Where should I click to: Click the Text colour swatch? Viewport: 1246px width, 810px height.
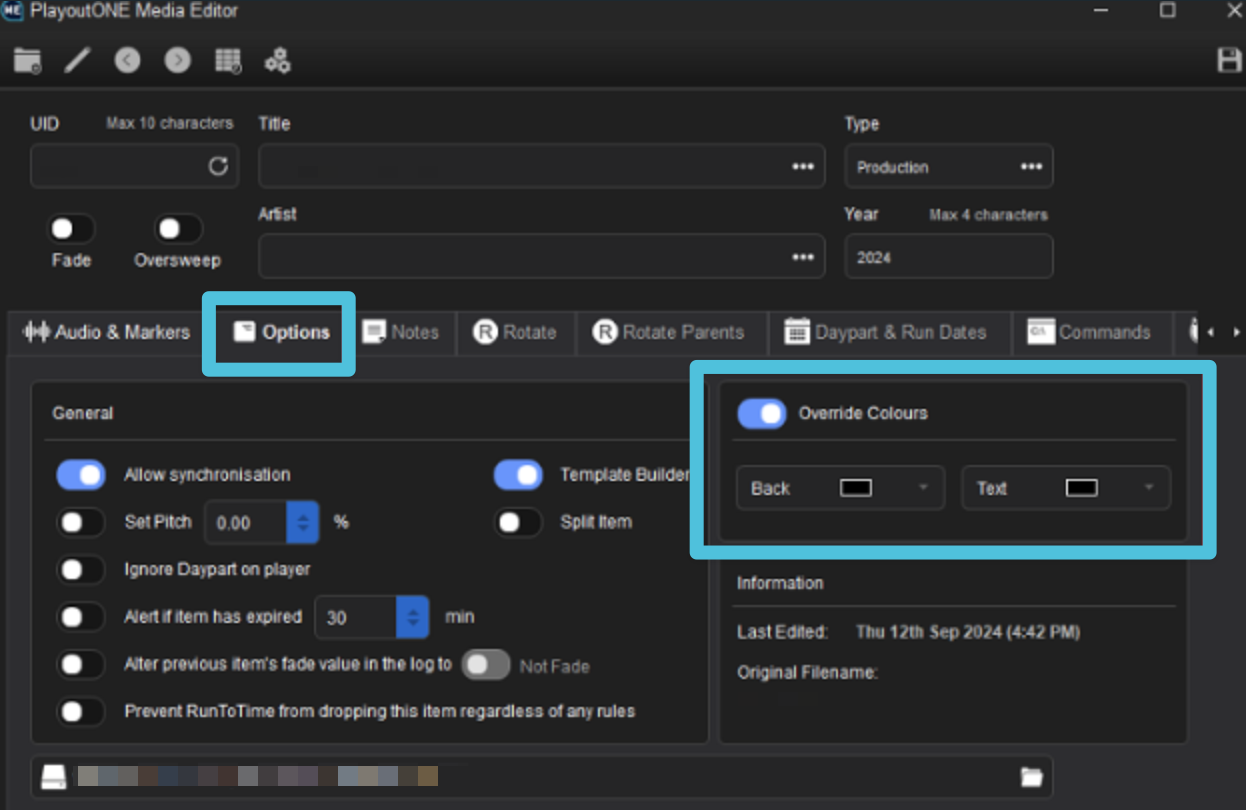1082,488
